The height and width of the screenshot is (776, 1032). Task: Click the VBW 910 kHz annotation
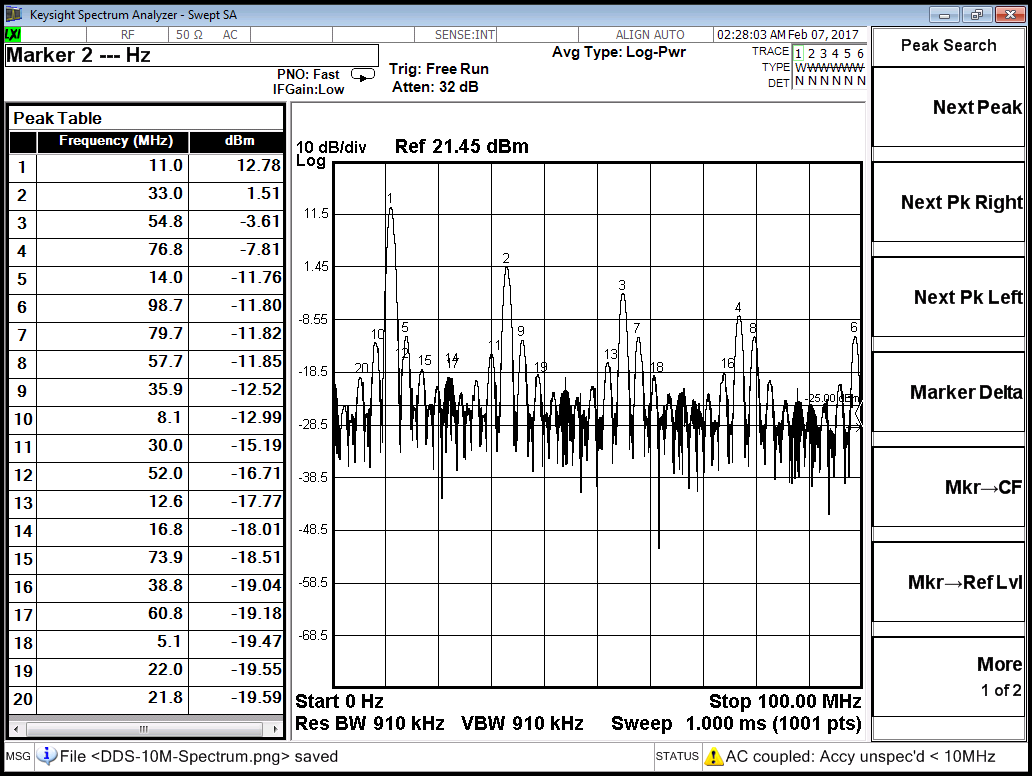[x=522, y=723]
